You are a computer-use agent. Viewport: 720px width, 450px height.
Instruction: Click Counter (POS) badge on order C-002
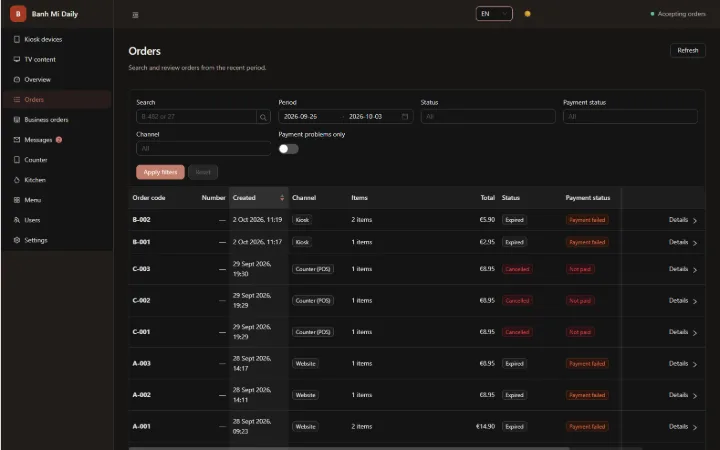[313, 301]
